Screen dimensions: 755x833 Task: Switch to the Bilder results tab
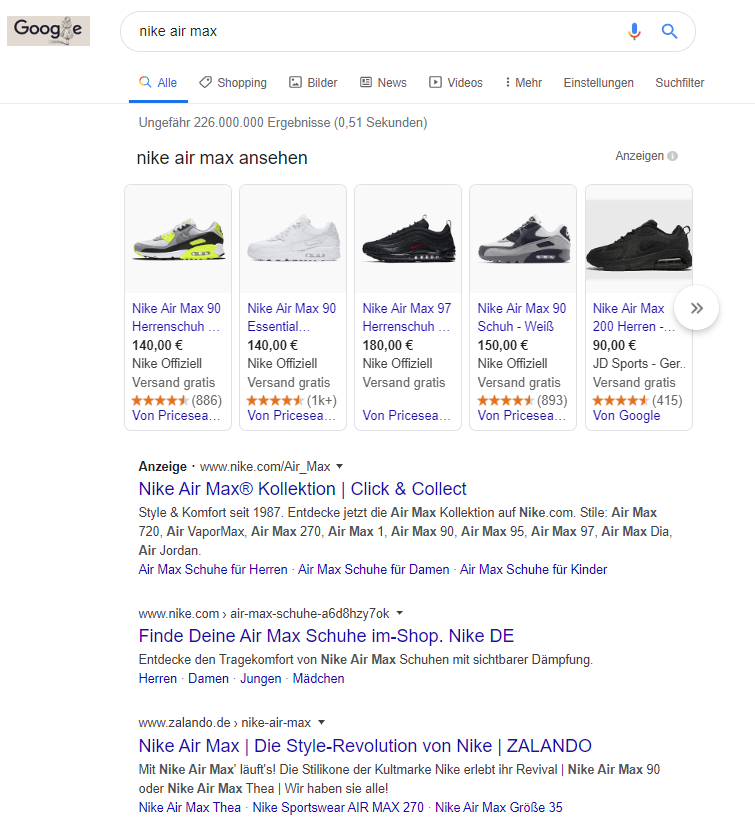coord(313,83)
